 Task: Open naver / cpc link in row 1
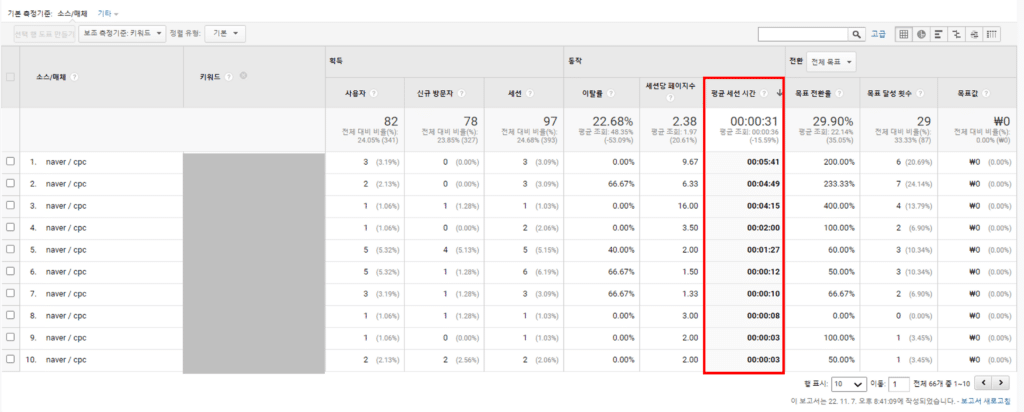[x=66, y=162]
